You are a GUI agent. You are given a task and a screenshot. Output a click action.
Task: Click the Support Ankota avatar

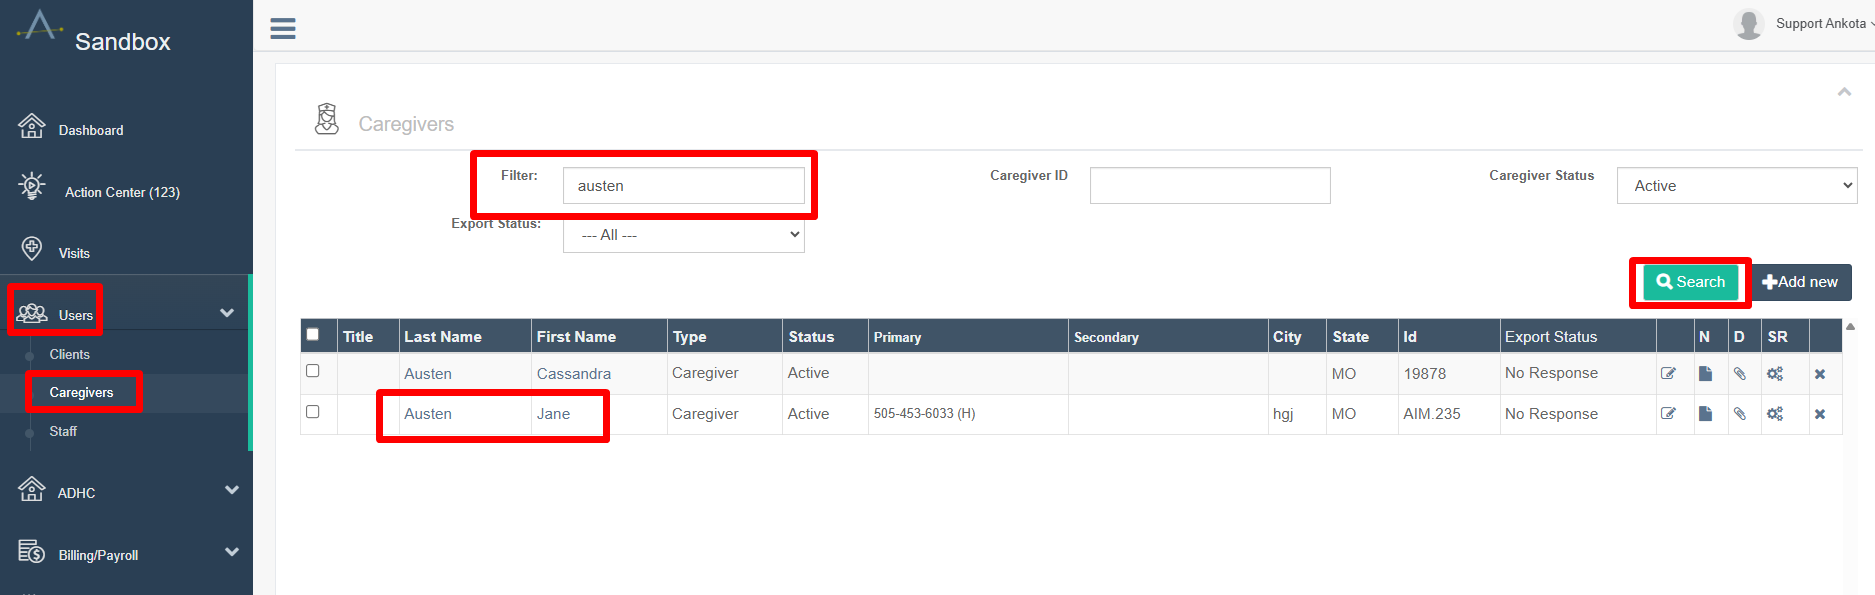pyautogui.click(x=1749, y=24)
